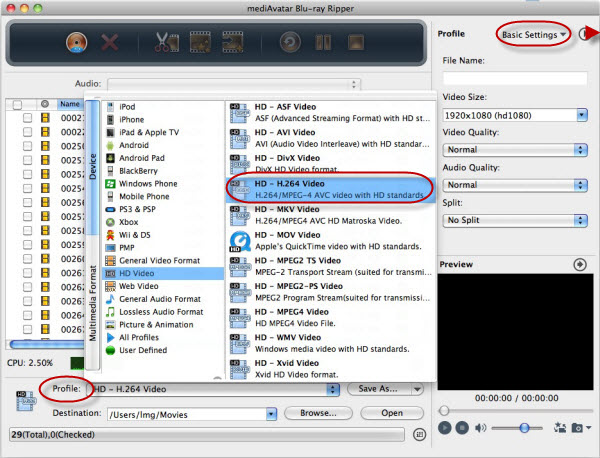Image resolution: width=600 pixels, height=458 pixels.
Task: Open the Audio Quality dropdown
Action: pyautogui.click(x=515, y=185)
